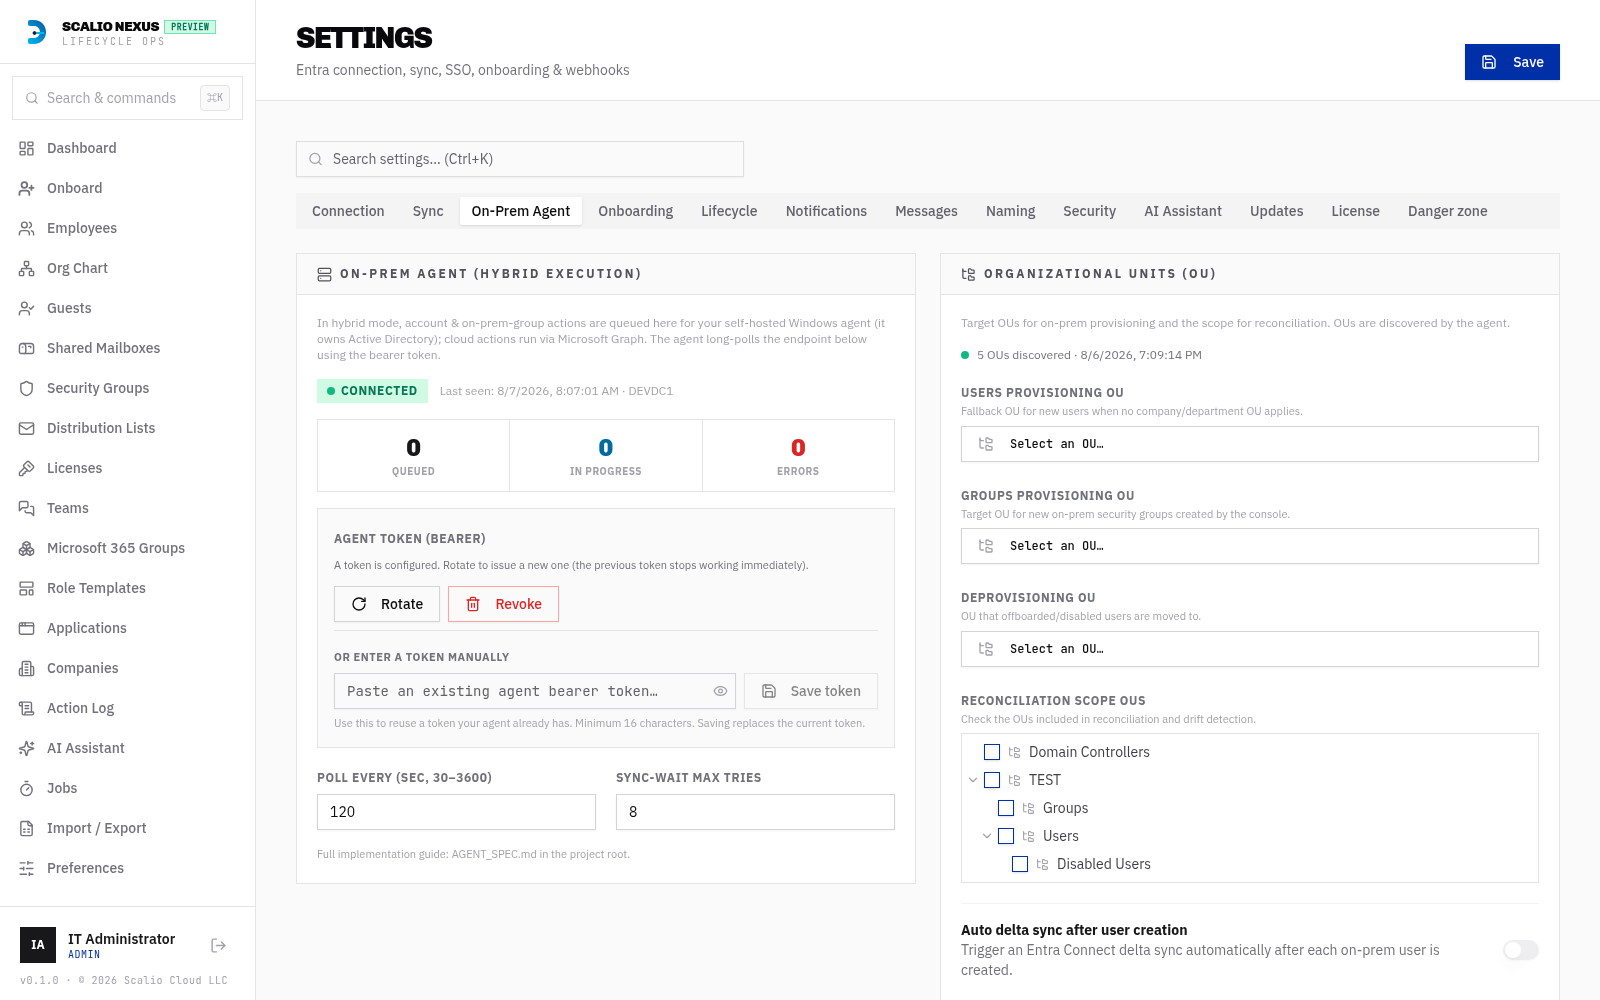Revoke the agent bearer token
The height and width of the screenshot is (1000, 1600).
(x=503, y=604)
